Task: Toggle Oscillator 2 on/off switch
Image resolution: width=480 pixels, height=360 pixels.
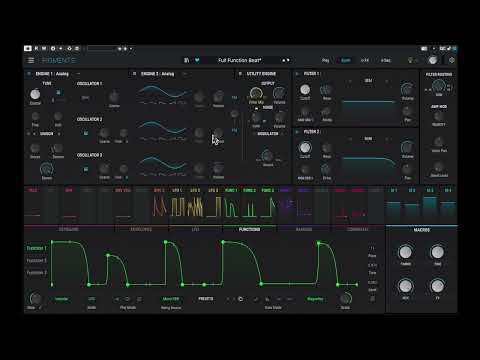Action: [x=86, y=133]
